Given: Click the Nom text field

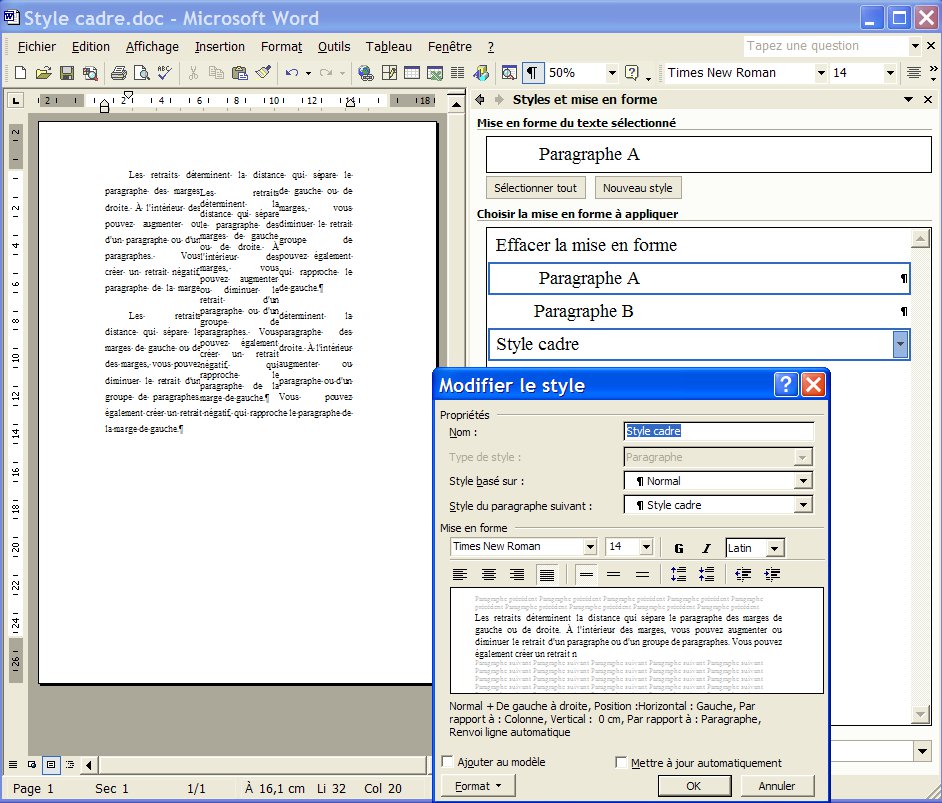Looking at the screenshot, I should pyautogui.click(x=719, y=431).
